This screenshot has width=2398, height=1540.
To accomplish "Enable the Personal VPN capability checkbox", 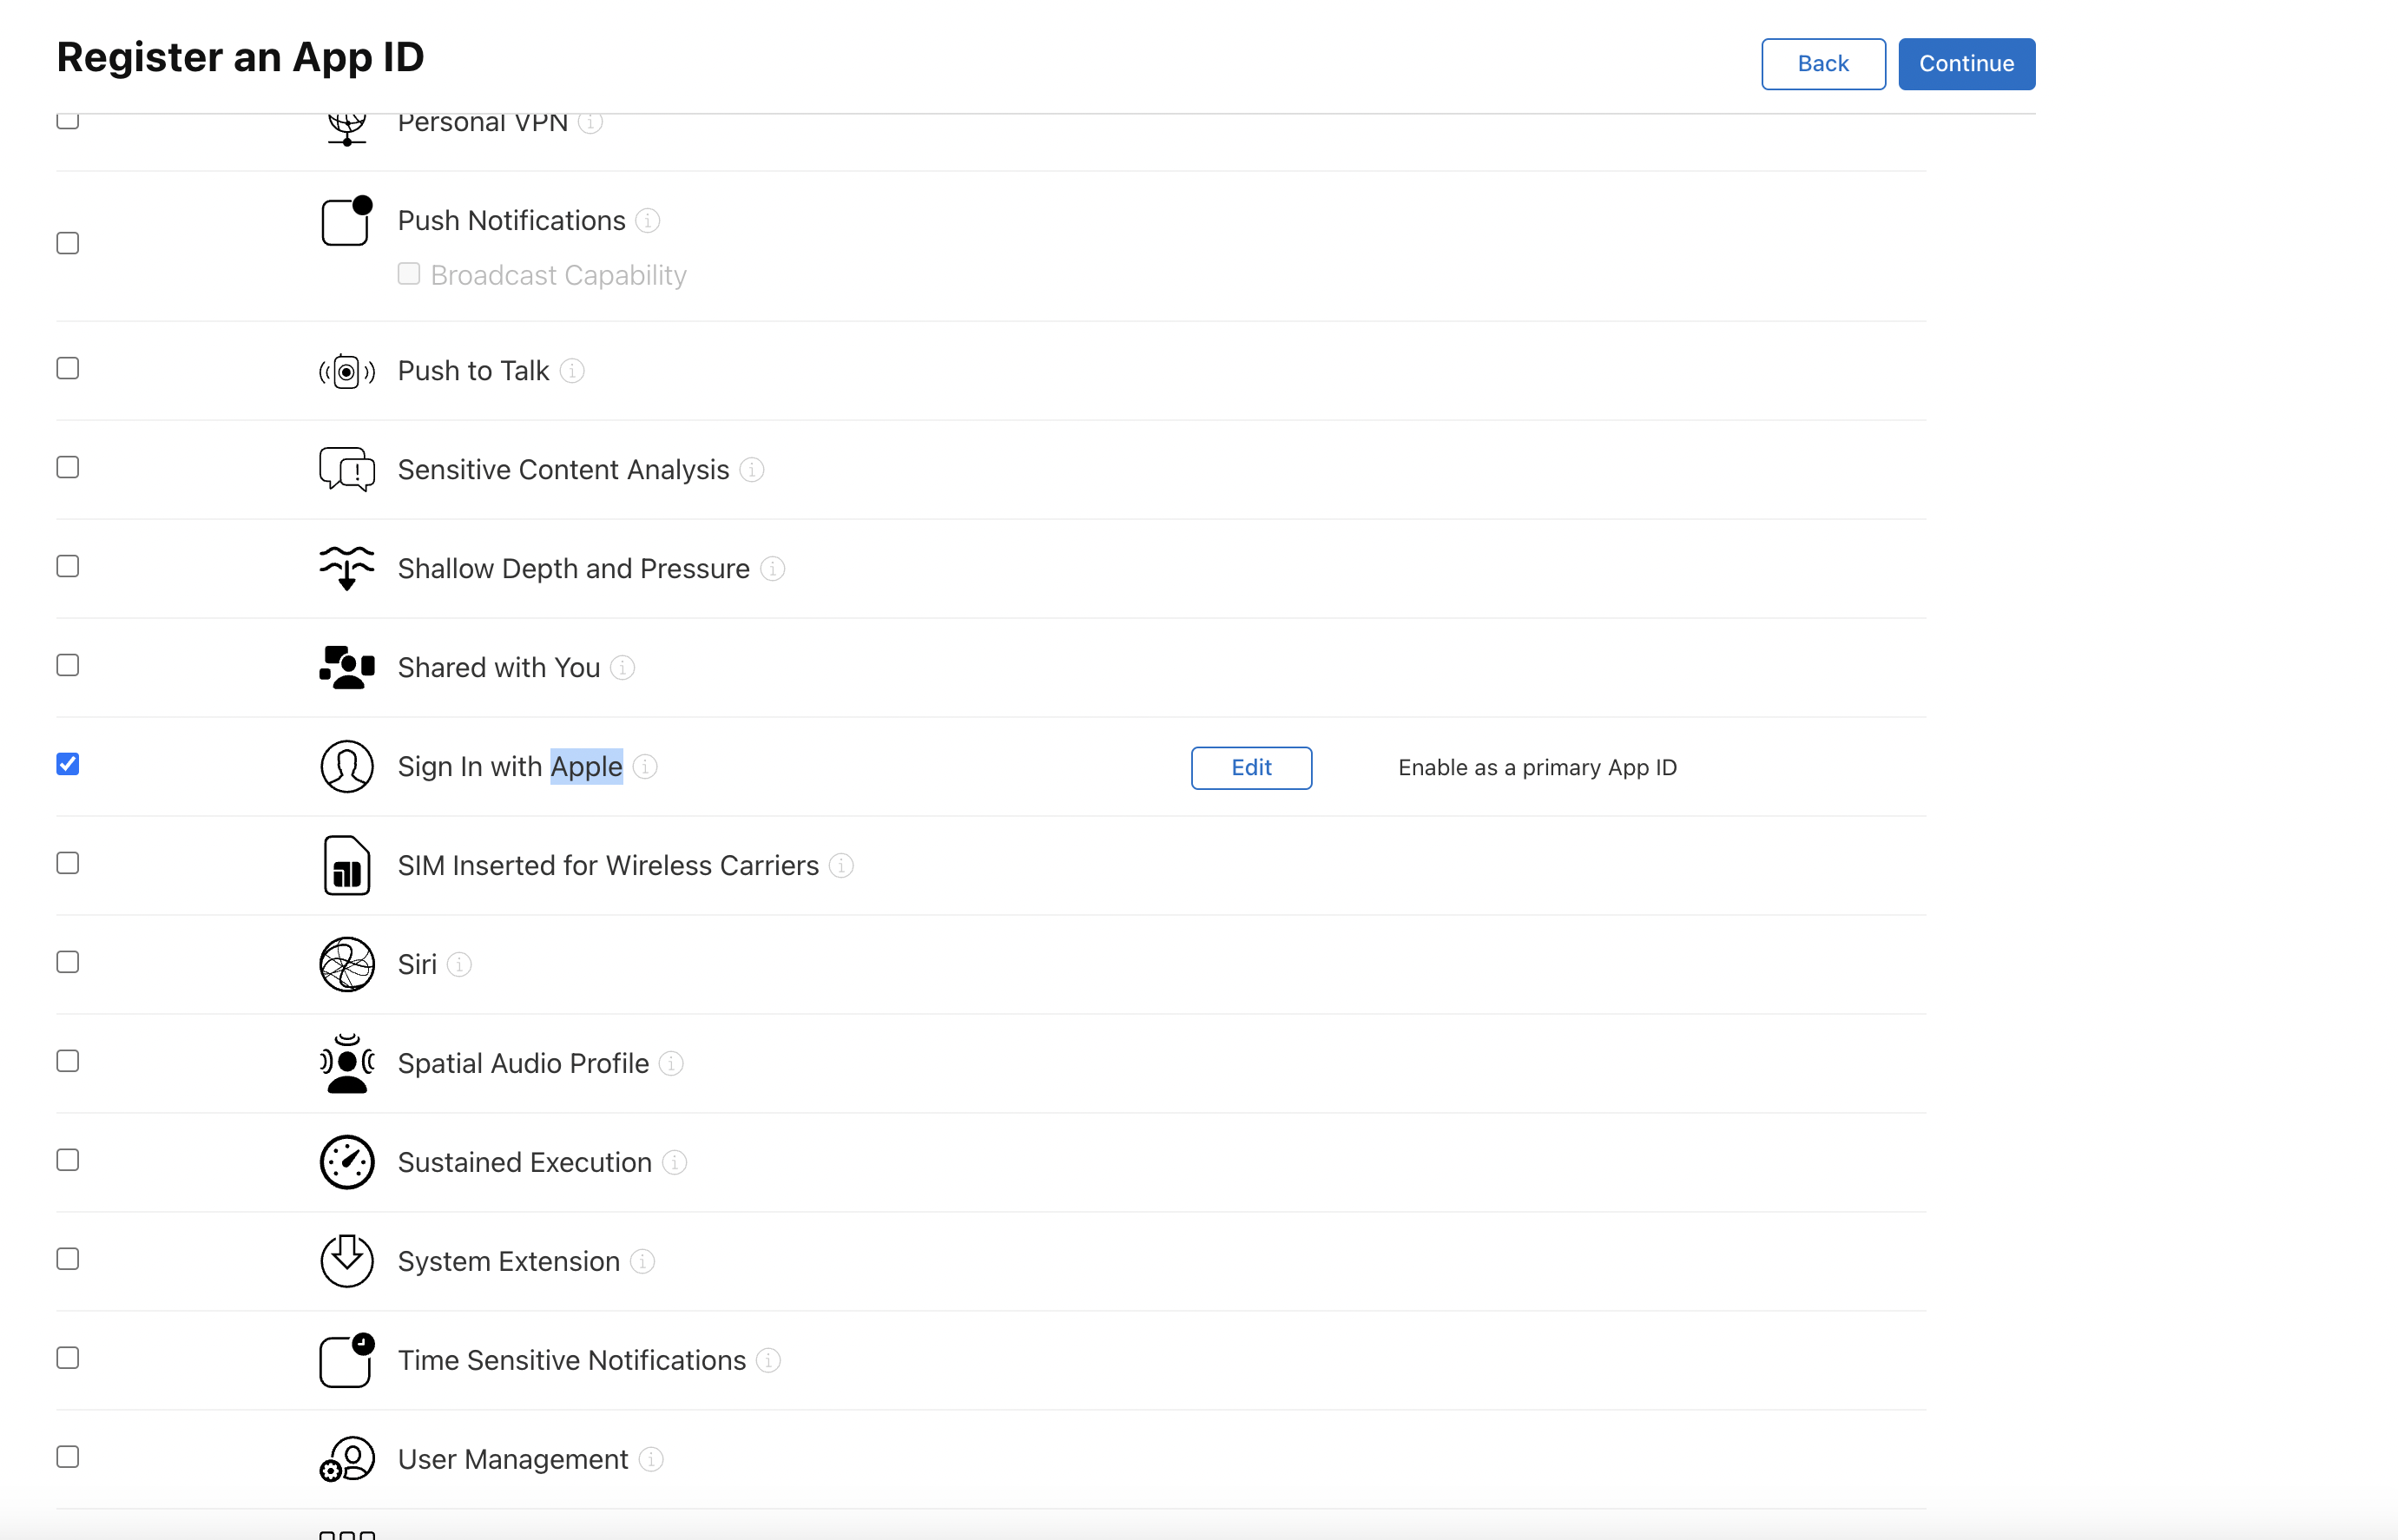I will point(67,120).
